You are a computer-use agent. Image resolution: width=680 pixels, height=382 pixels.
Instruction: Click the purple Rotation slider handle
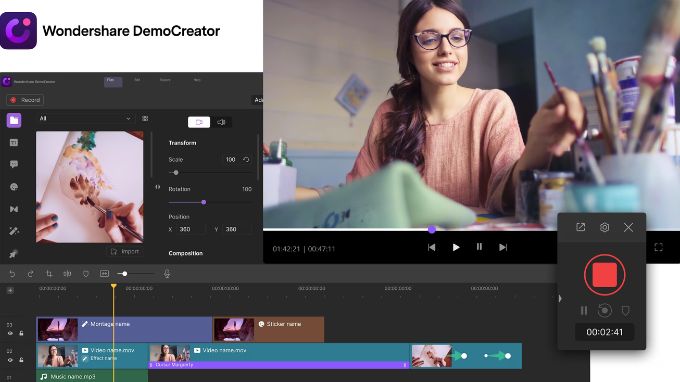[x=204, y=202]
